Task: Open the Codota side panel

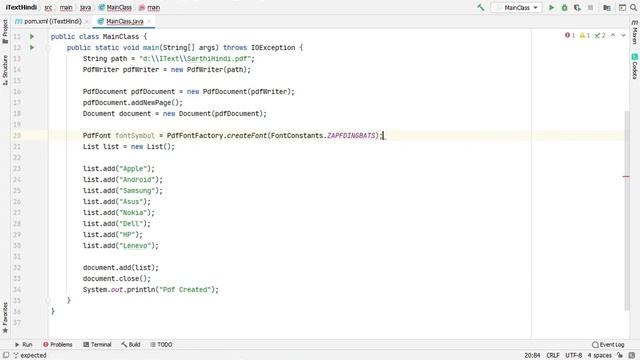Action: 634,66
